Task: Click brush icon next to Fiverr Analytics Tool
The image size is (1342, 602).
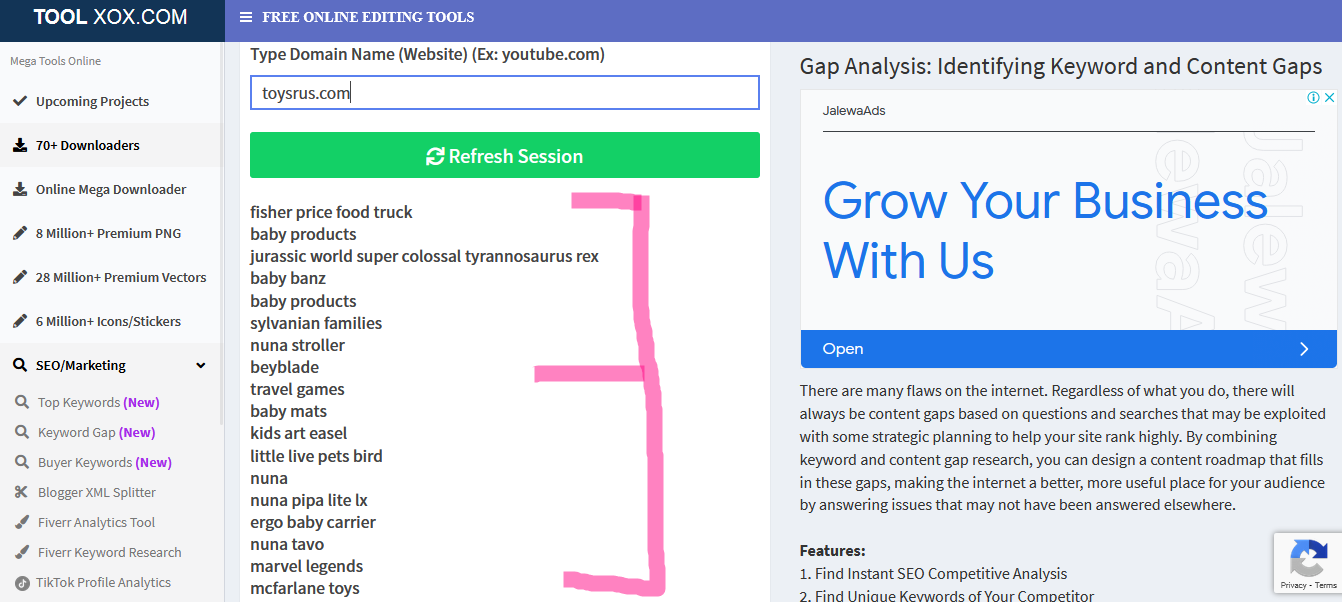Action: [x=20, y=522]
